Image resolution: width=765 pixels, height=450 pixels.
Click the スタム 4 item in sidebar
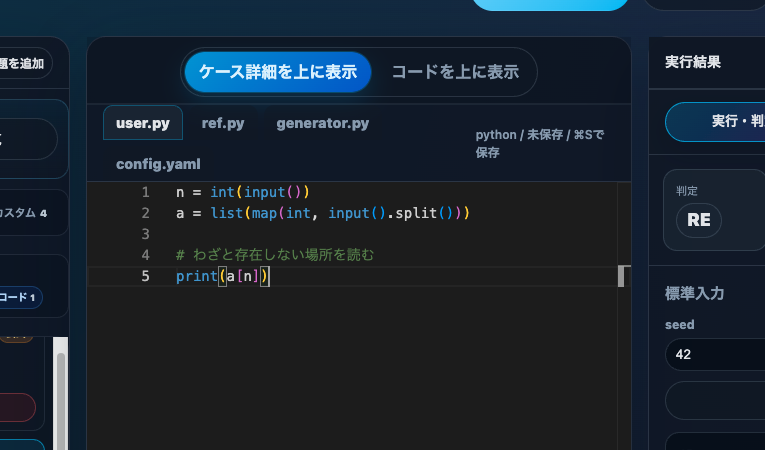click(23, 213)
